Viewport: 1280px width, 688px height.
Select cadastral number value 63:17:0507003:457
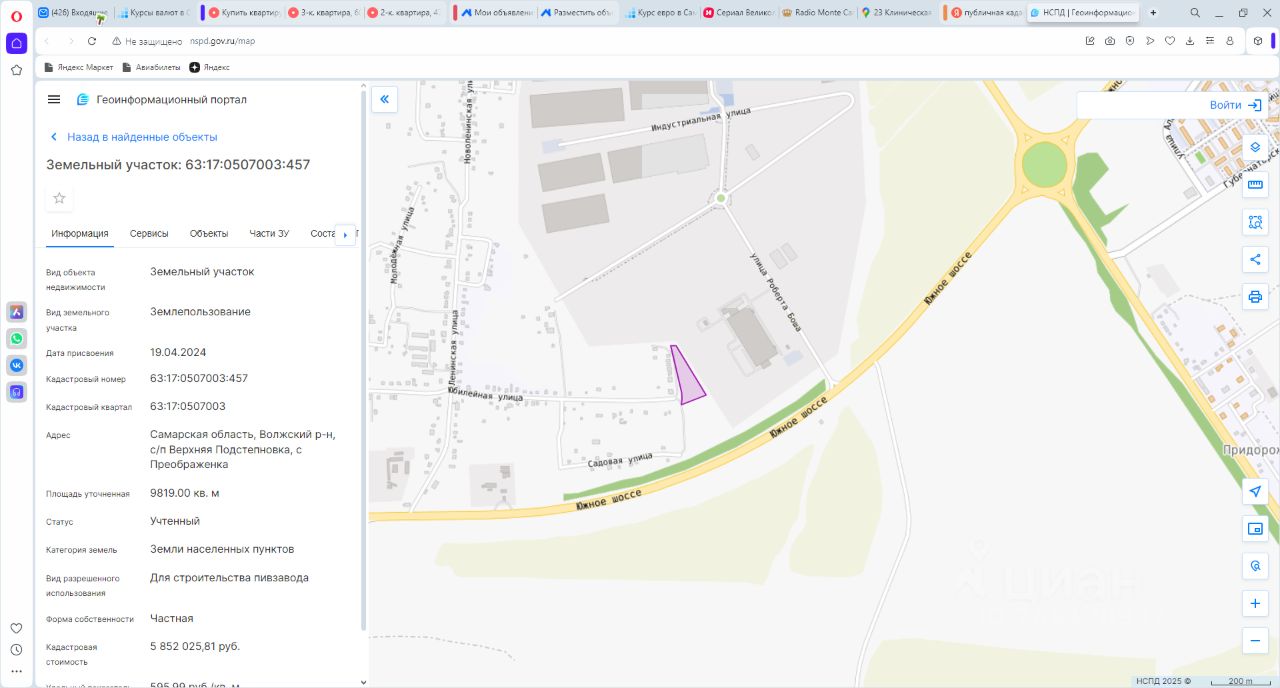click(199, 378)
